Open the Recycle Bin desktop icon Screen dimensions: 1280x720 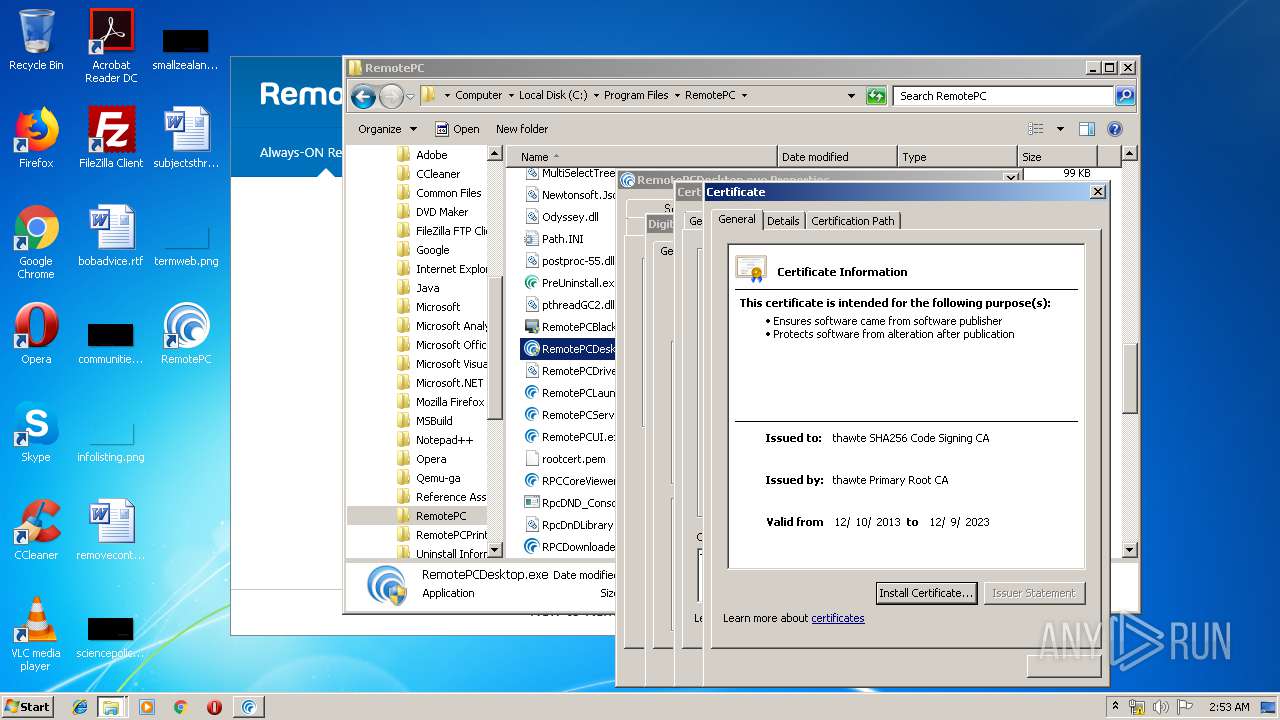(x=36, y=40)
